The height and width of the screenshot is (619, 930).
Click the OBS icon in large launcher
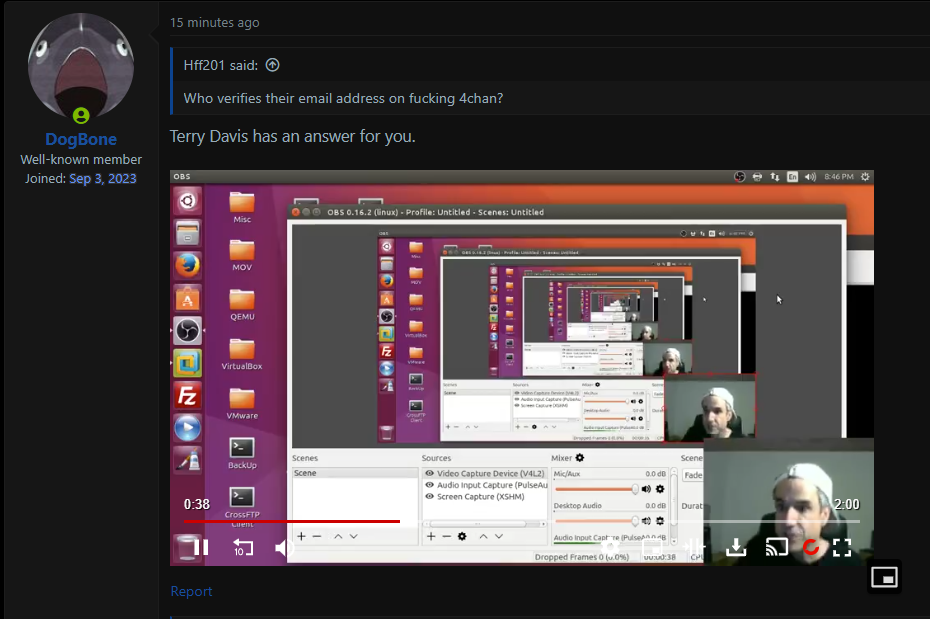point(187,330)
